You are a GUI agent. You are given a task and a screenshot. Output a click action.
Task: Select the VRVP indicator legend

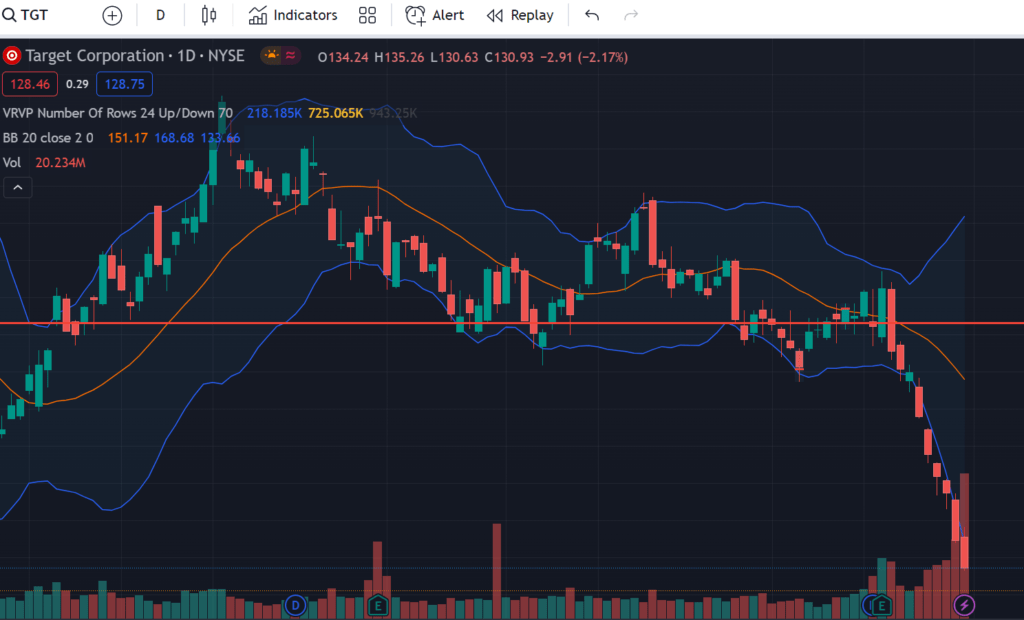(118, 113)
